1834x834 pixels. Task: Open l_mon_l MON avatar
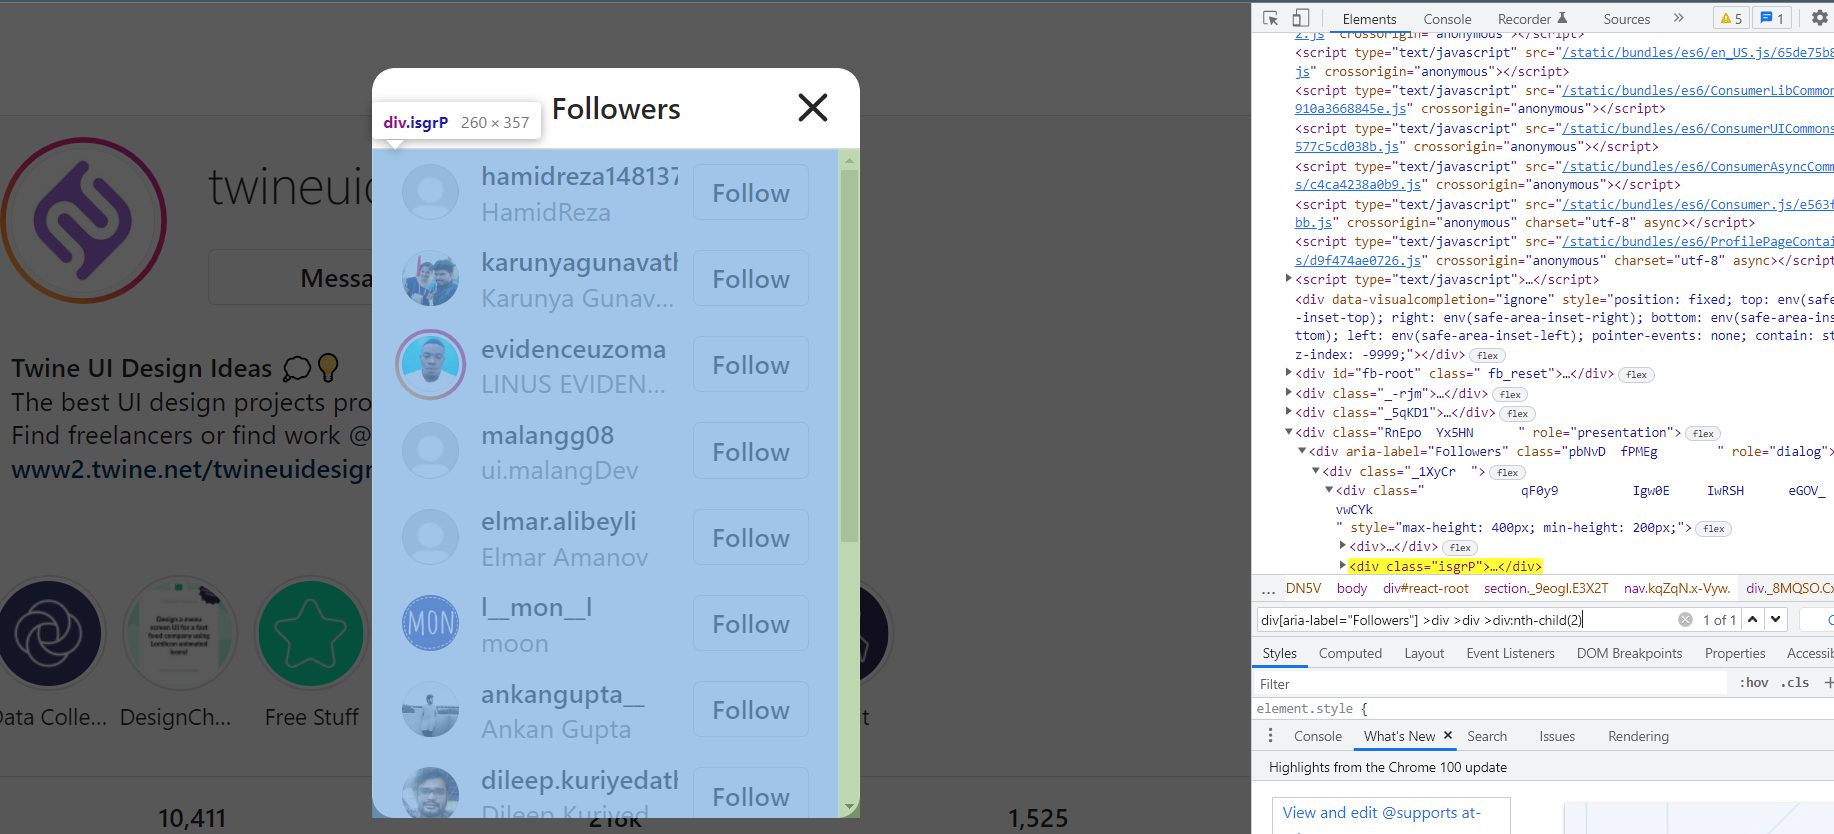pos(430,623)
